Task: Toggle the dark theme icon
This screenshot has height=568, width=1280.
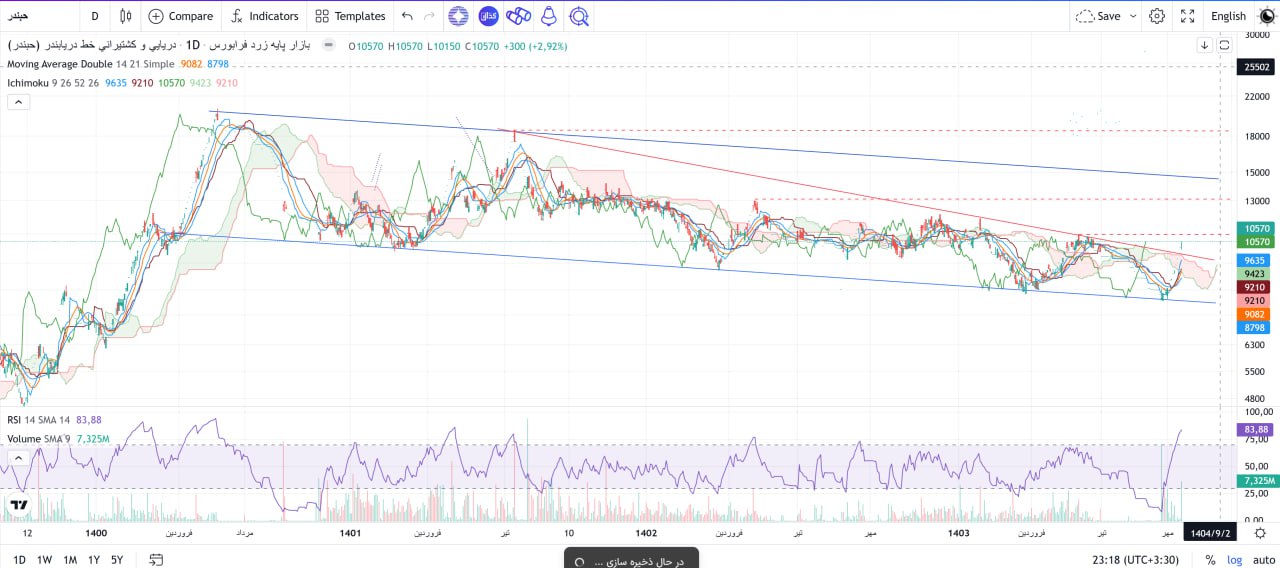Action: pyautogui.click(x=1266, y=16)
